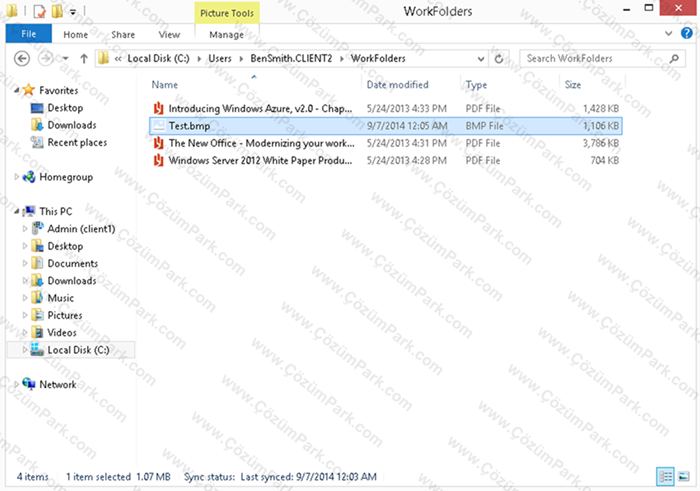Screen dimensions: 700x491
Task: Go back using the Back arrow
Action: [22, 58]
